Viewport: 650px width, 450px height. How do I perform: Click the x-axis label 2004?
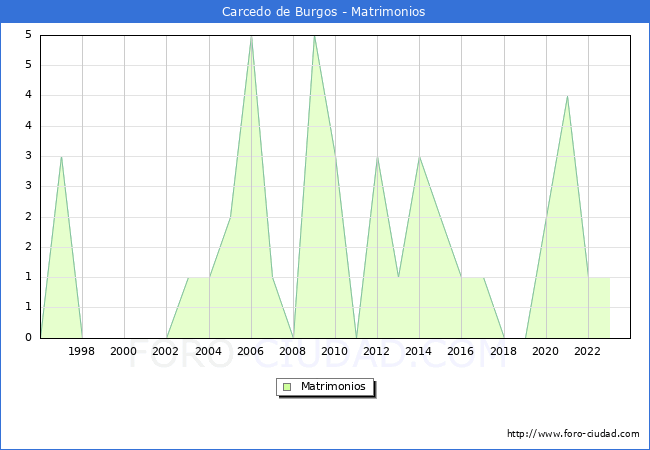pos(209,351)
